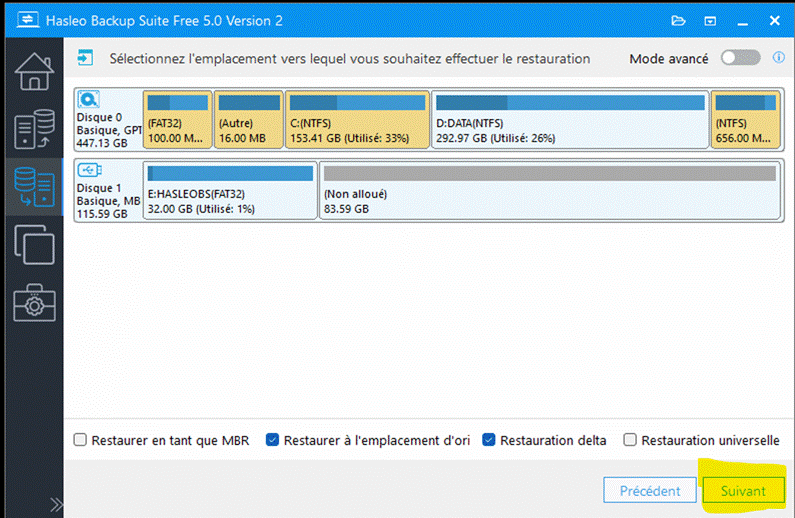Click the Suivant button
The width and height of the screenshot is (795, 518).
[743, 490]
